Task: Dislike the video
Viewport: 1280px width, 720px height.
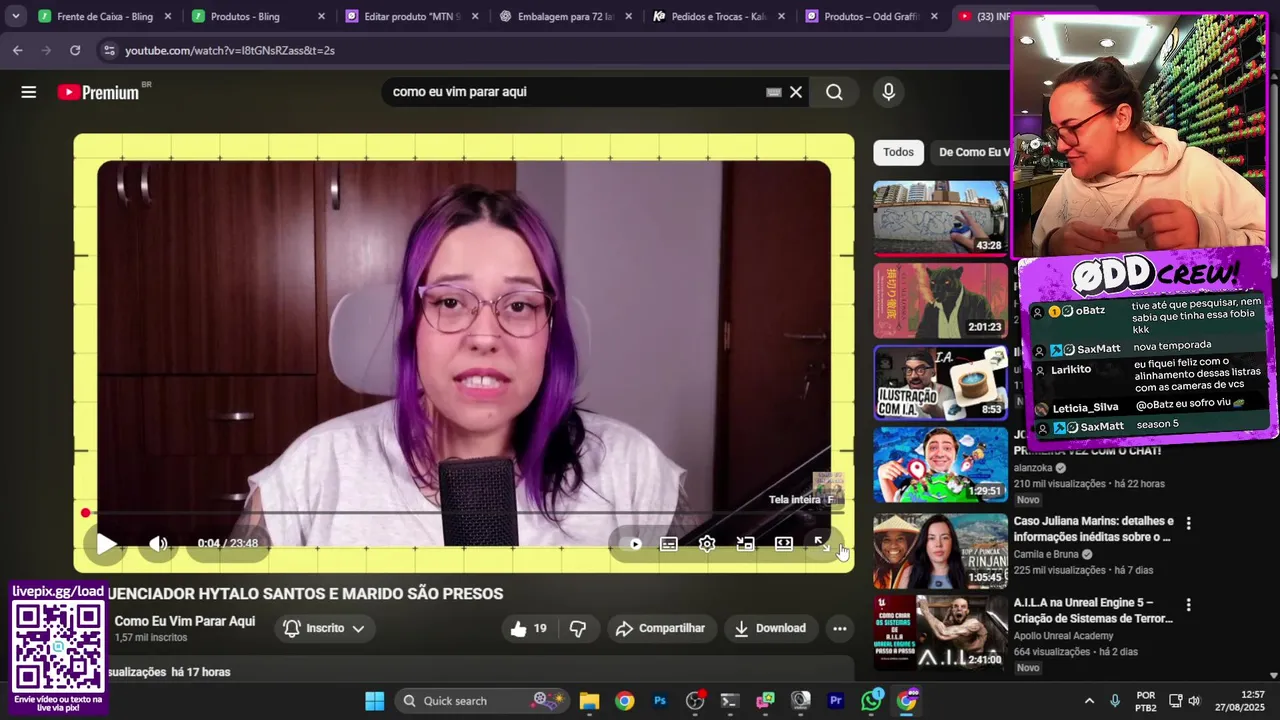Action: 578,628
